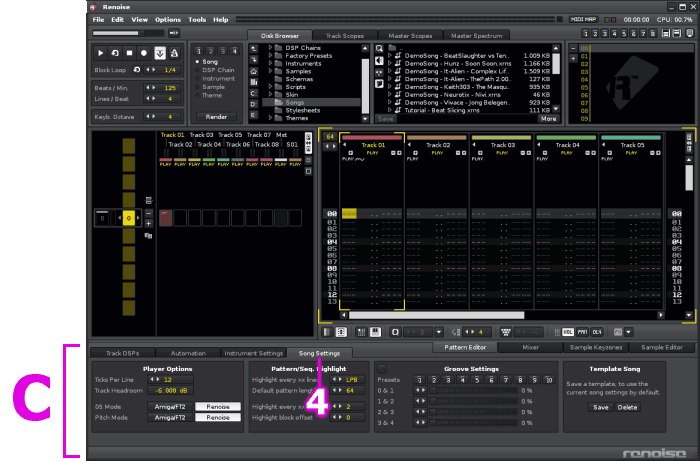This screenshot has height=461, width=700.
Task: Open the Edit menu
Action: pyautogui.click(x=117, y=20)
